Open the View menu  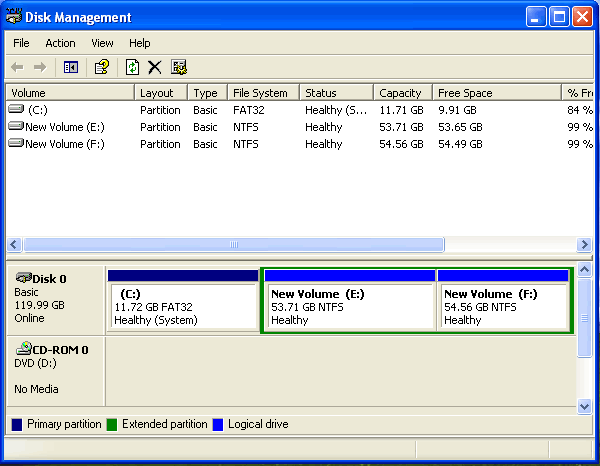tap(102, 43)
